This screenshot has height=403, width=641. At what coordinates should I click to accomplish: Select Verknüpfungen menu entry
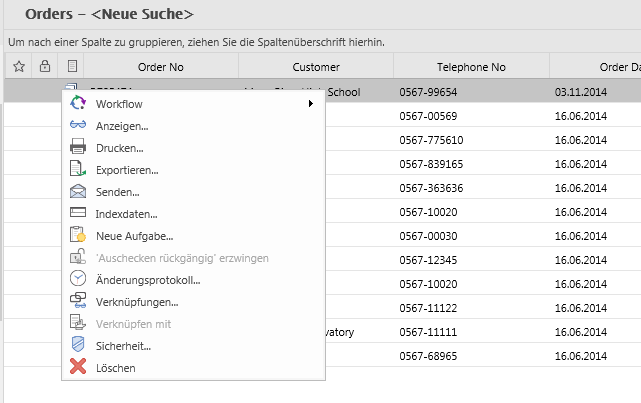click(x=137, y=302)
